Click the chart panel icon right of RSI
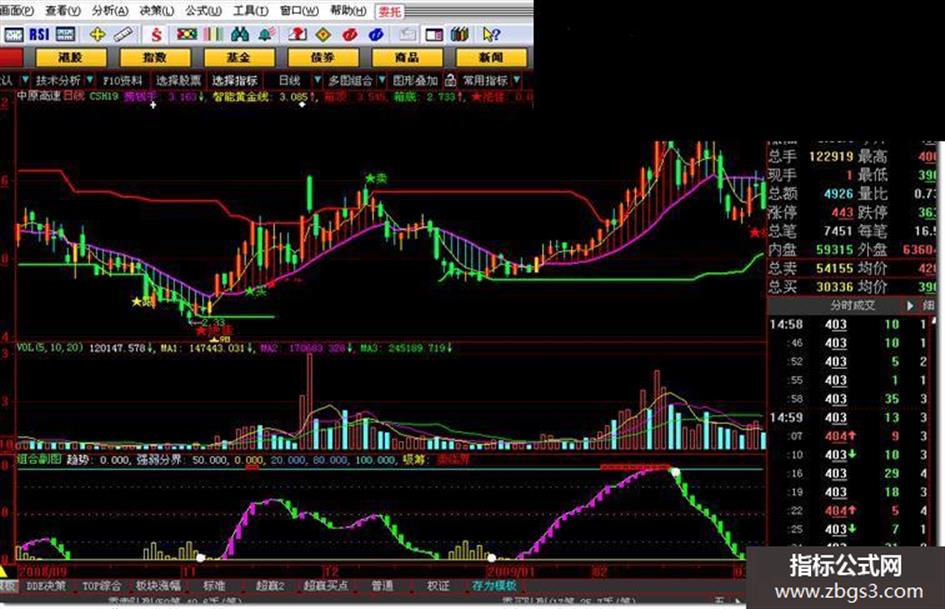The width and height of the screenshot is (945, 609). click(x=65, y=34)
